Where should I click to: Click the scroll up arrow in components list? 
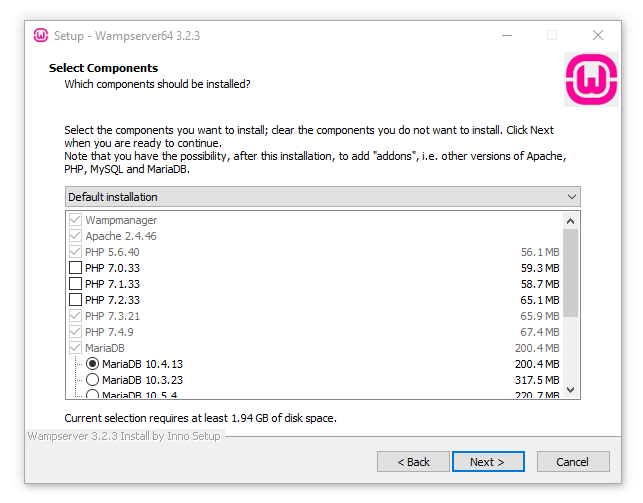(x=570, y=222)
